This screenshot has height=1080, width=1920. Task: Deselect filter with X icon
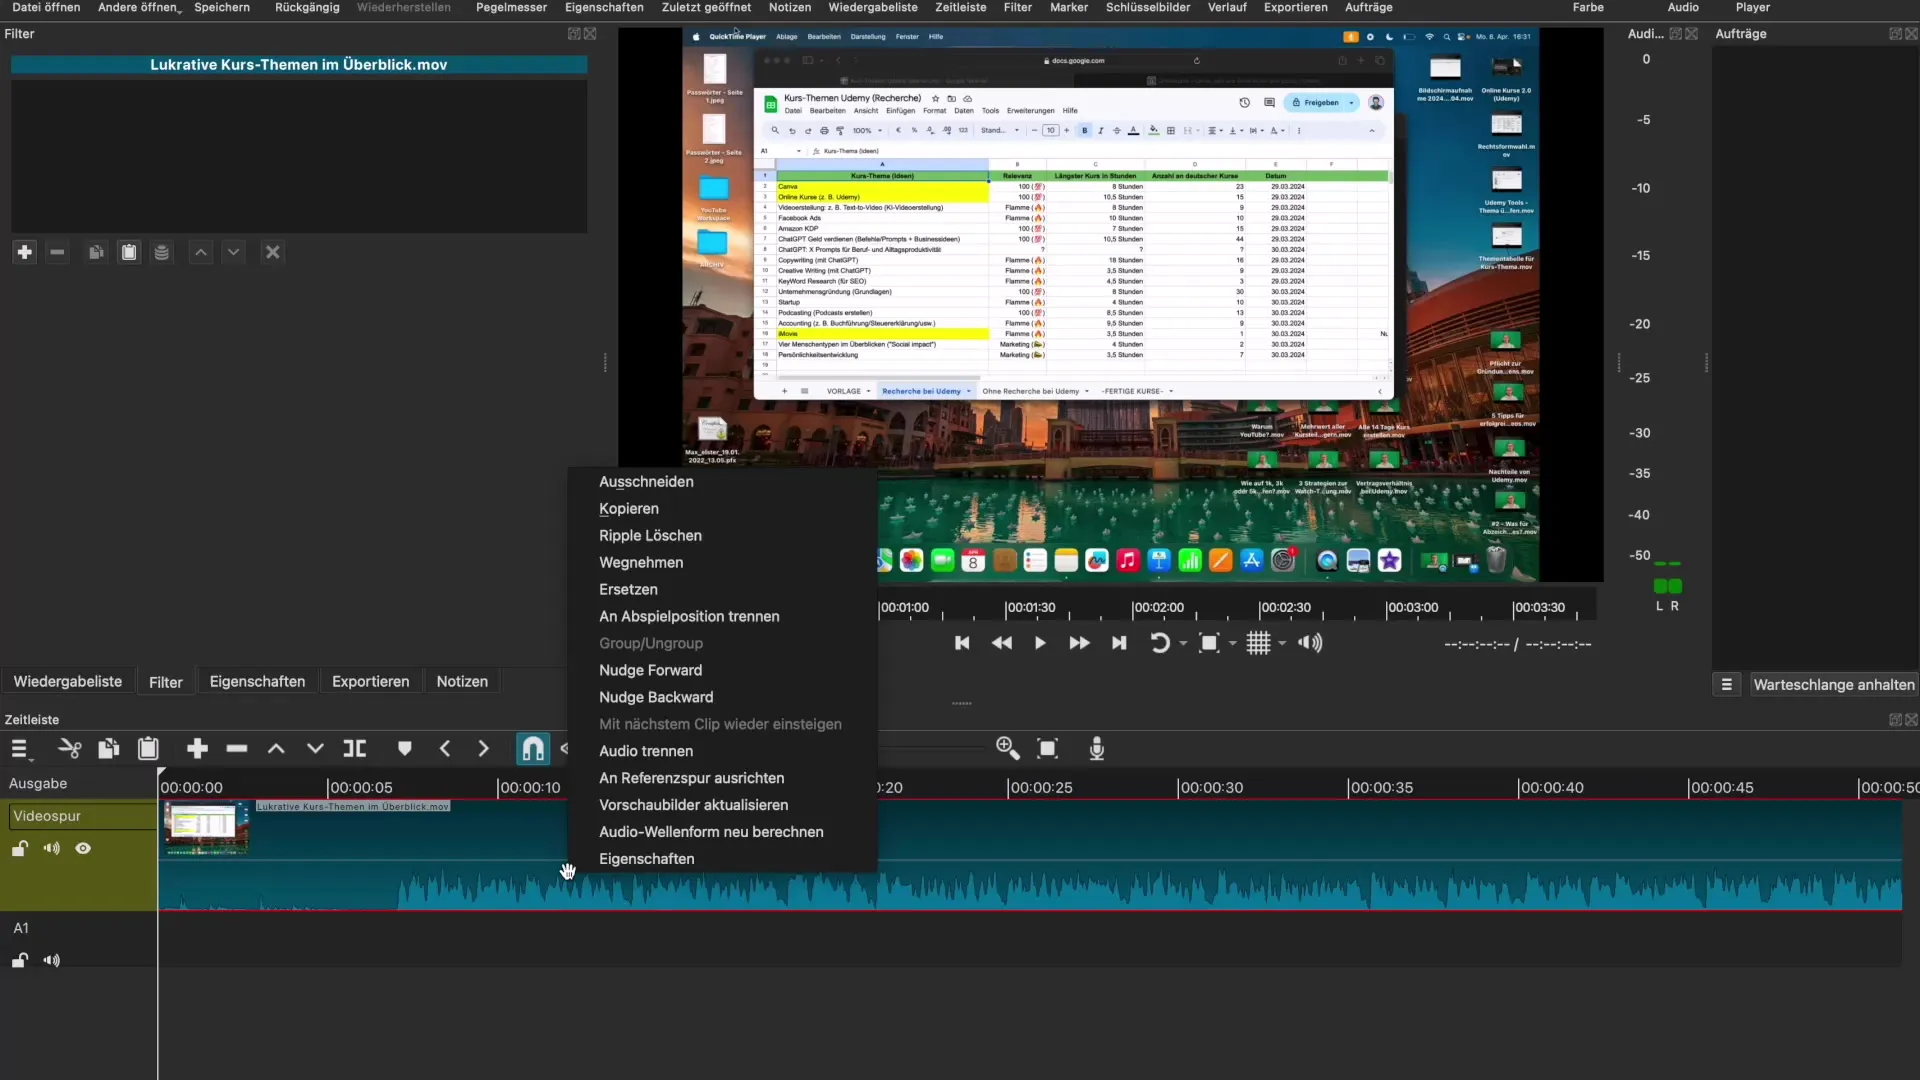point(272,252)
